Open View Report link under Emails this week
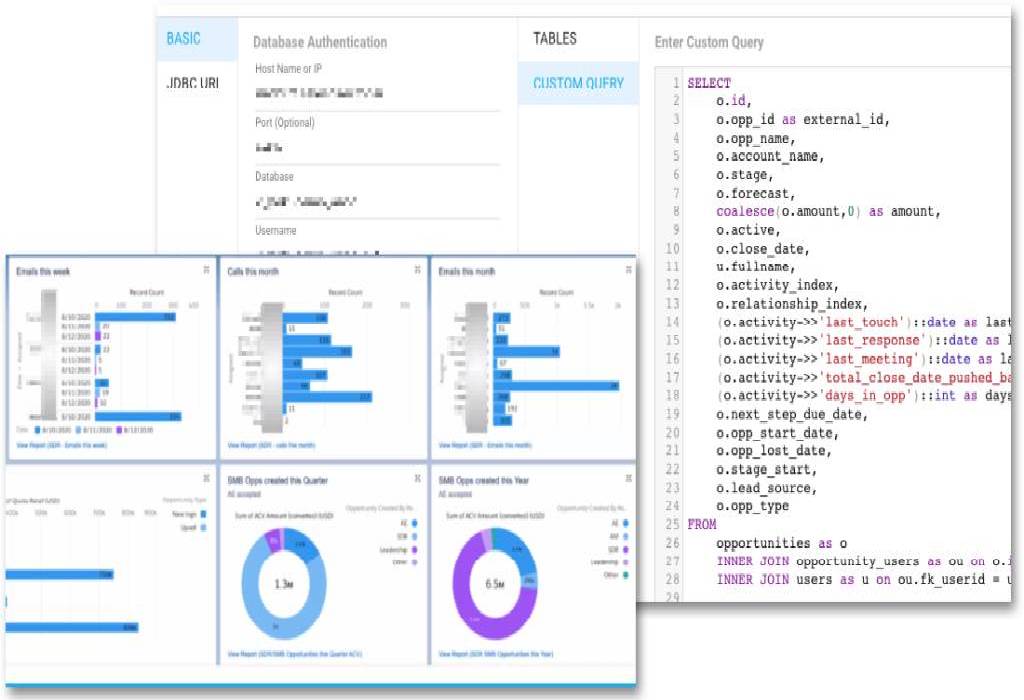This screenshot has width=1024, height=700. point(61,445)
